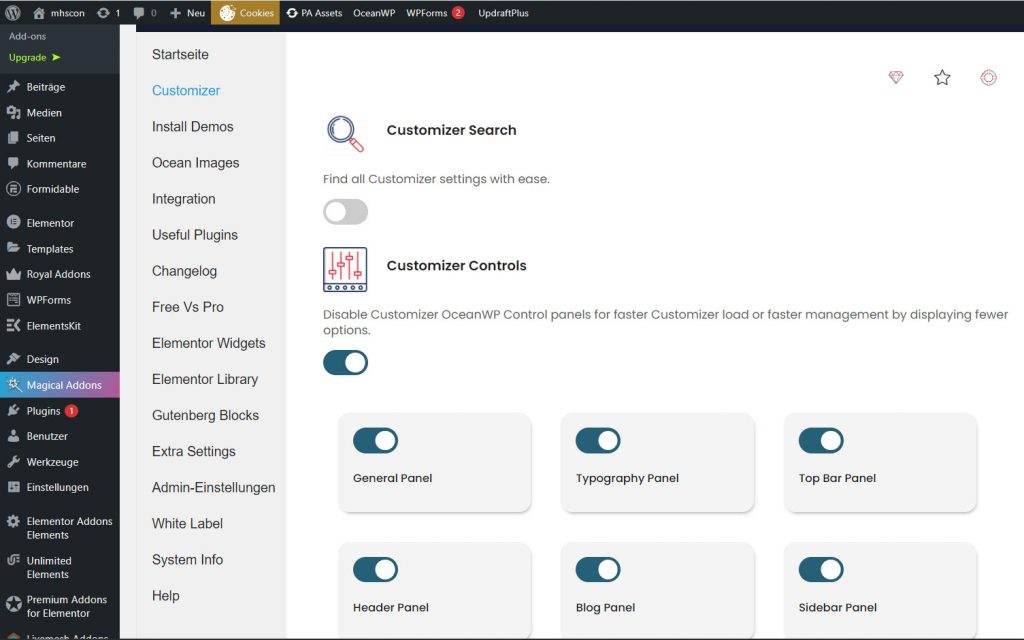Viewport: 1024px width, 640px height.
Task: Click the lifebuoy support icon at top right
Action: 988,77
